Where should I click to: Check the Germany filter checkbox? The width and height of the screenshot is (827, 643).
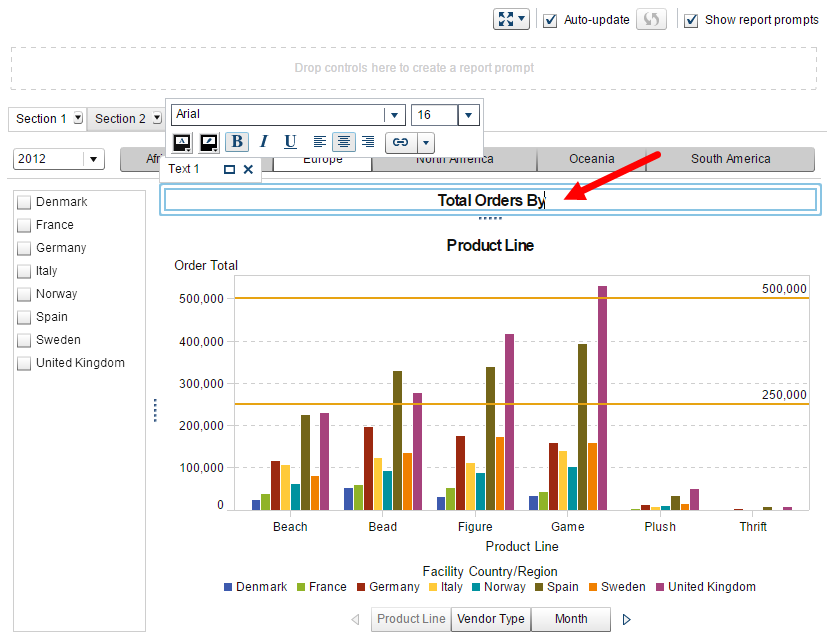point(24,248)
